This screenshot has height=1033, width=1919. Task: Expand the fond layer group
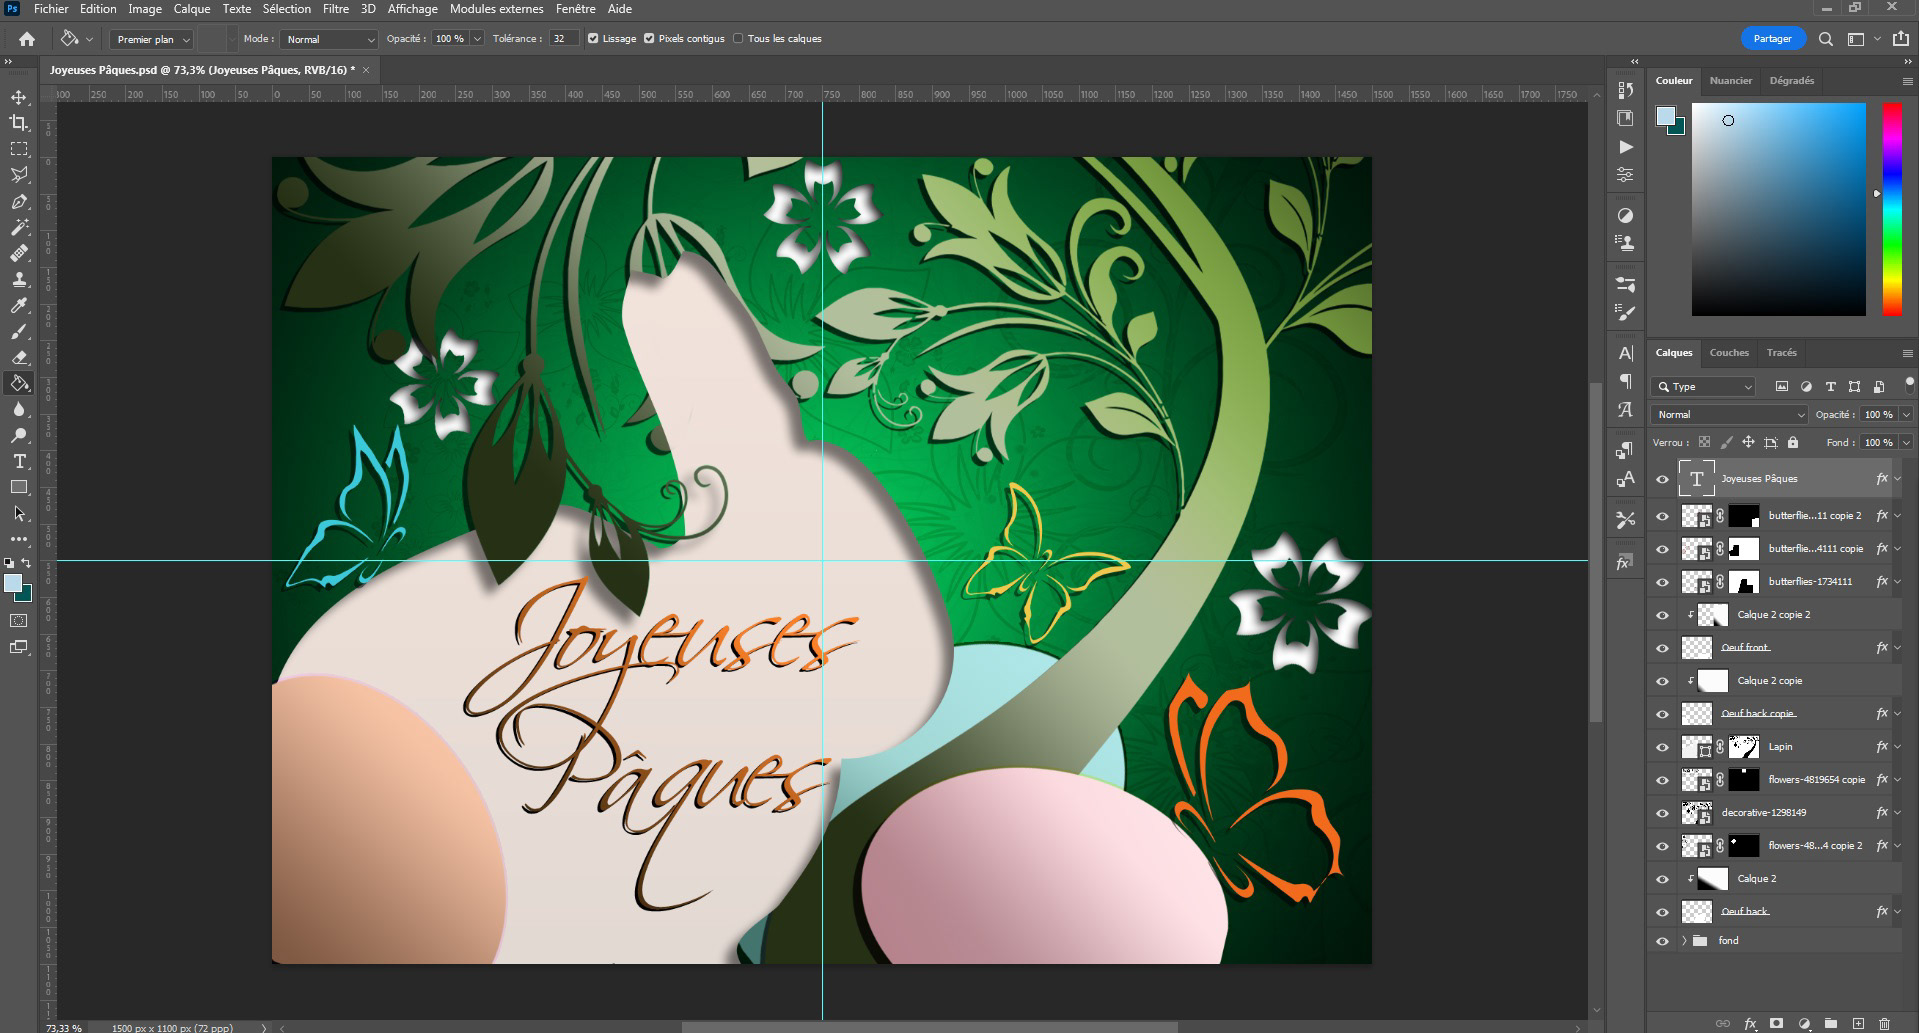1684,941
